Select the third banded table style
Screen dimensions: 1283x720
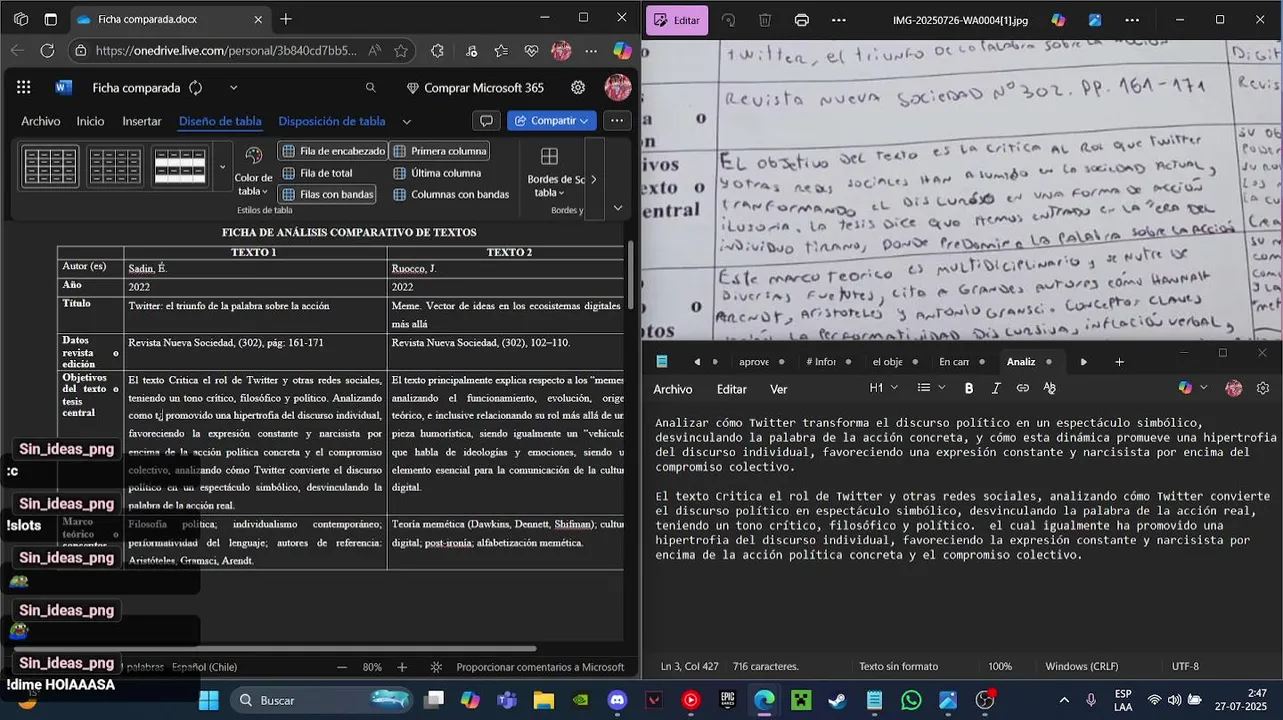[x=180, y=166]
